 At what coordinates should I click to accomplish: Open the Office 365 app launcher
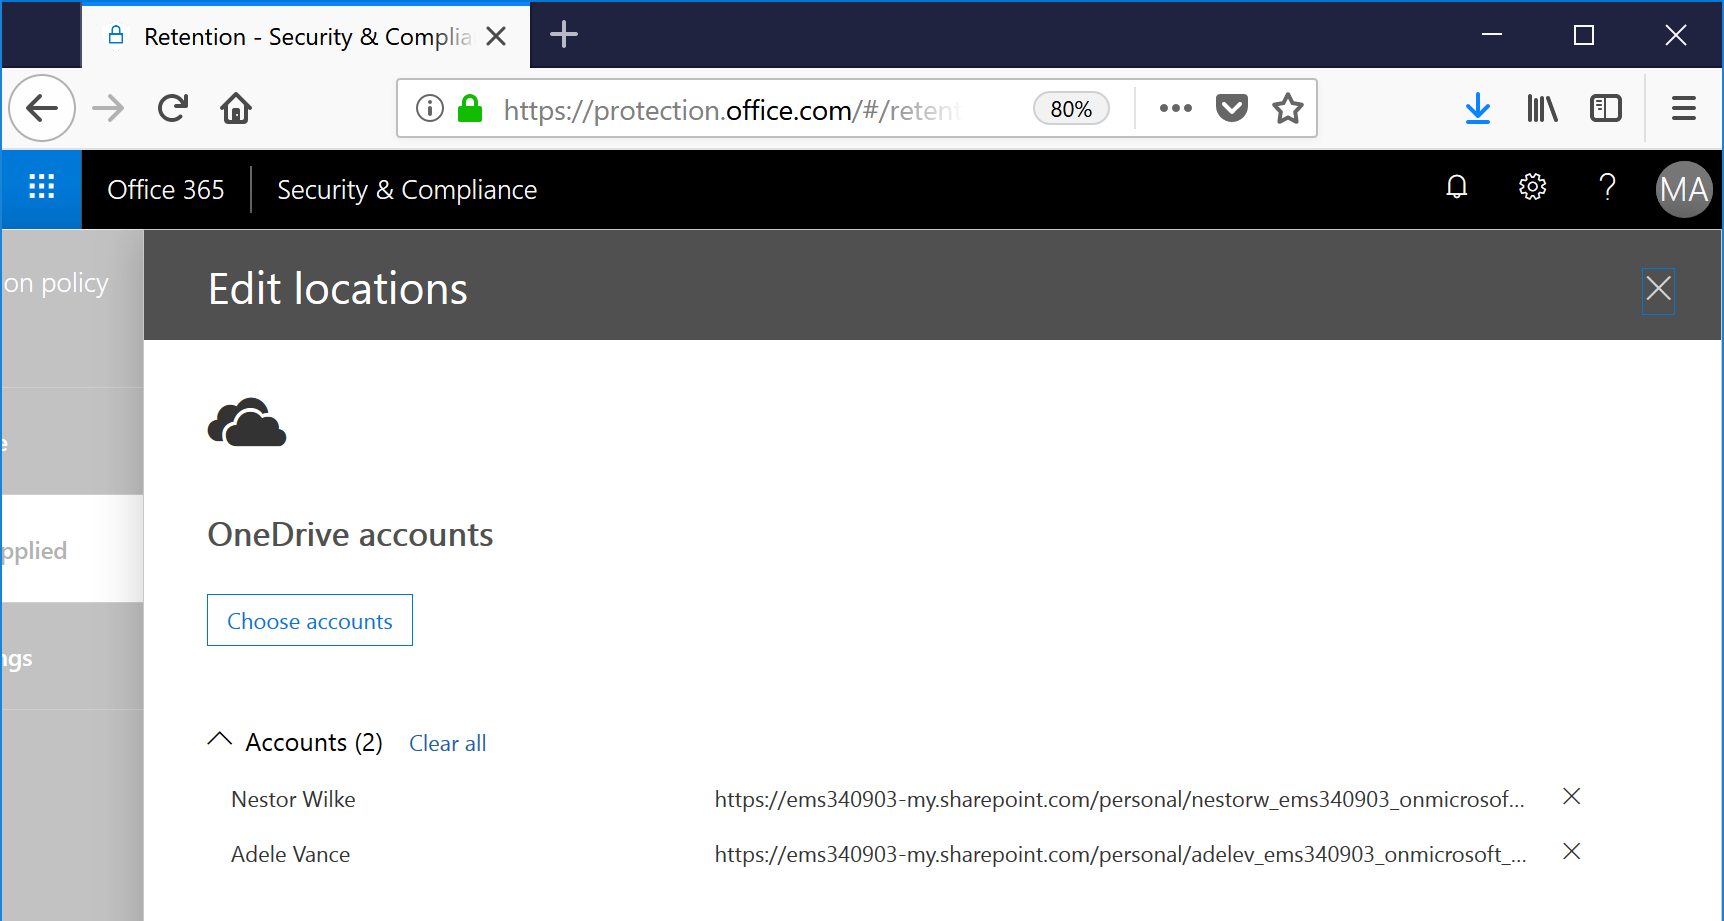click(x=41, y=189)
